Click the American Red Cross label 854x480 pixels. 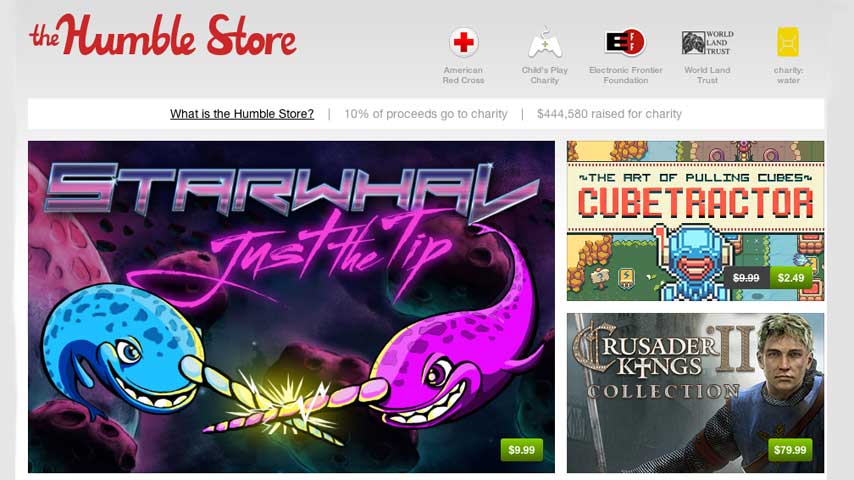463,75
